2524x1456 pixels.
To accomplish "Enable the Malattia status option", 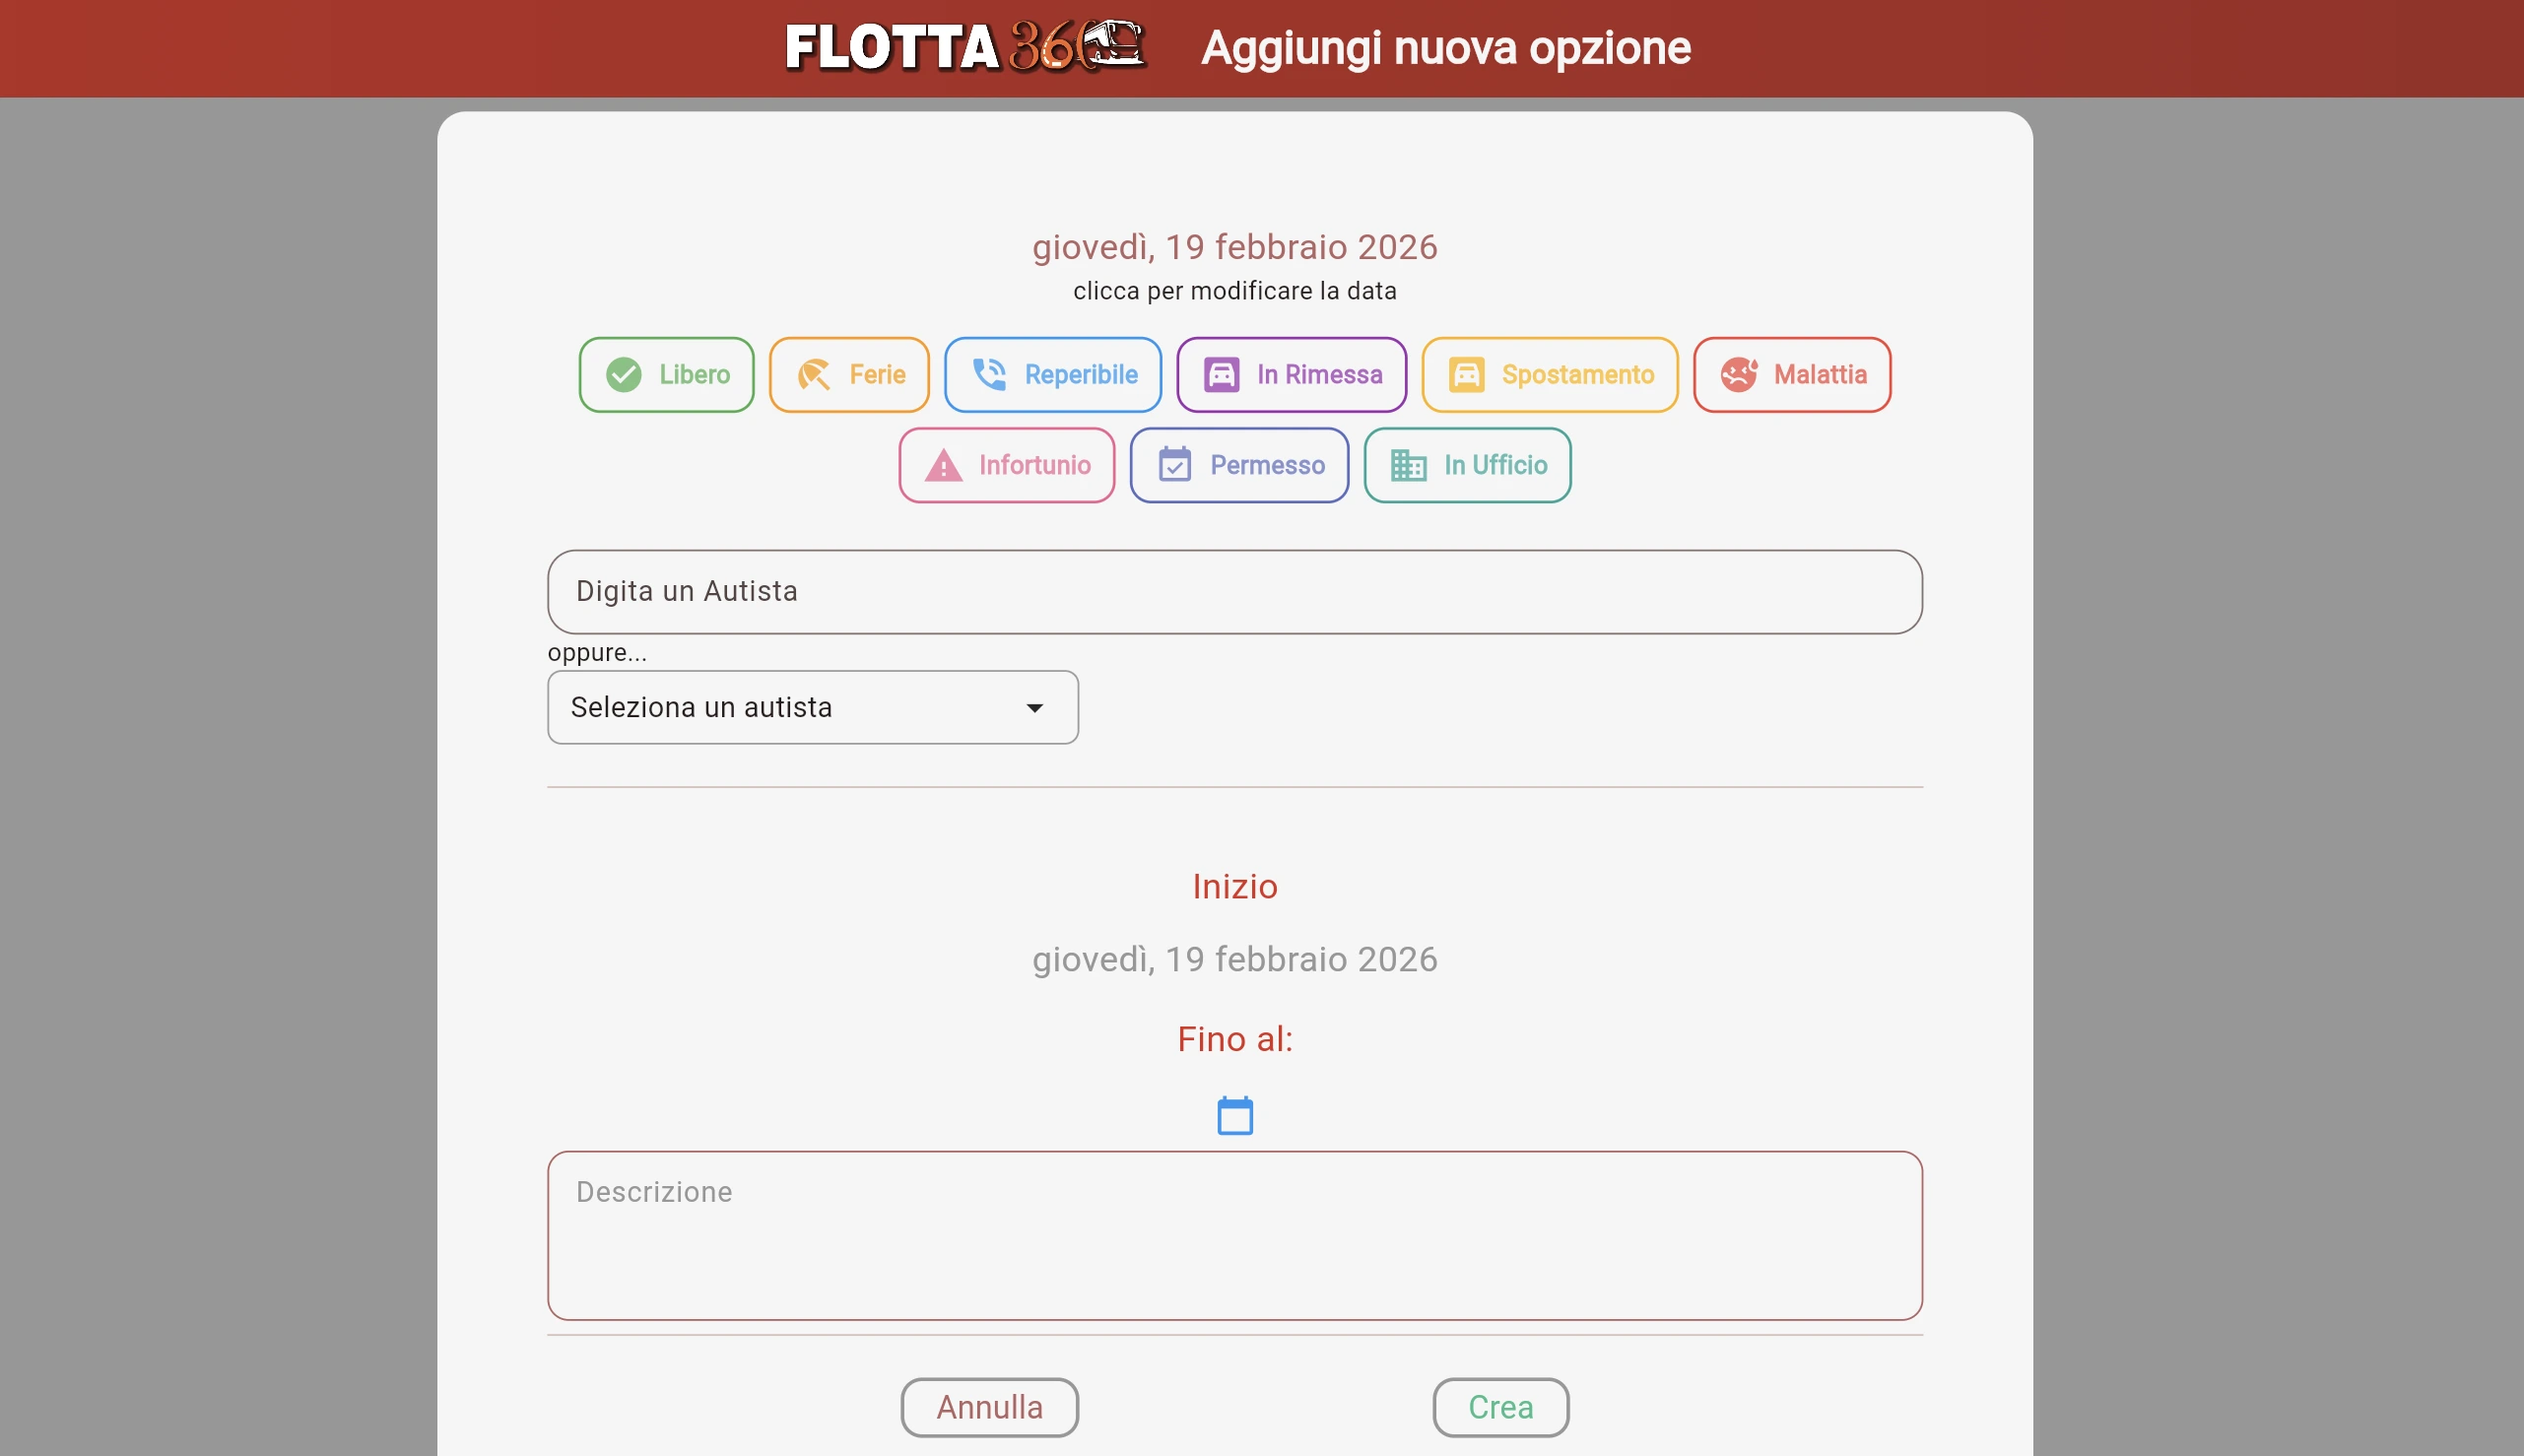I will pos(1791,374).
